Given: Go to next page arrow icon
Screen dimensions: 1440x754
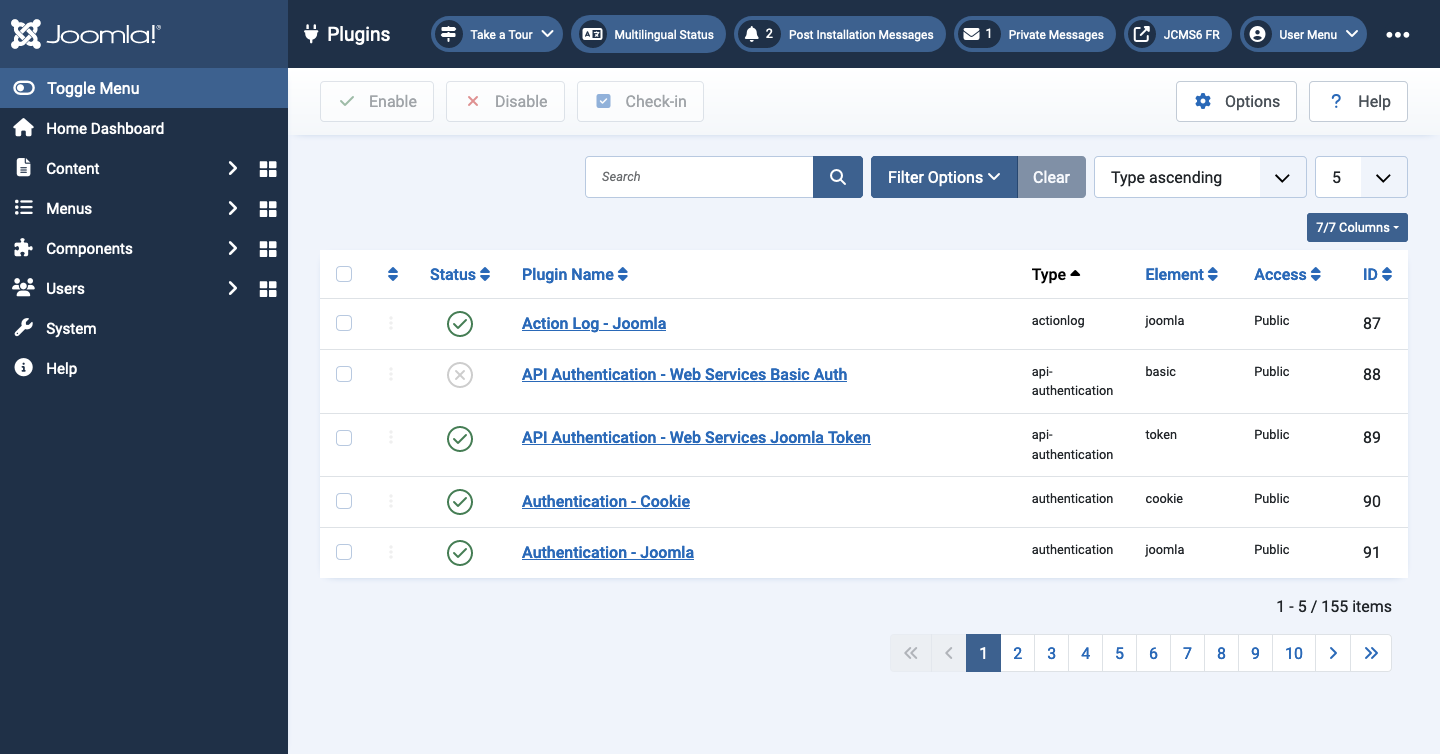Looking at the screenshot, I should (1333, 653).
